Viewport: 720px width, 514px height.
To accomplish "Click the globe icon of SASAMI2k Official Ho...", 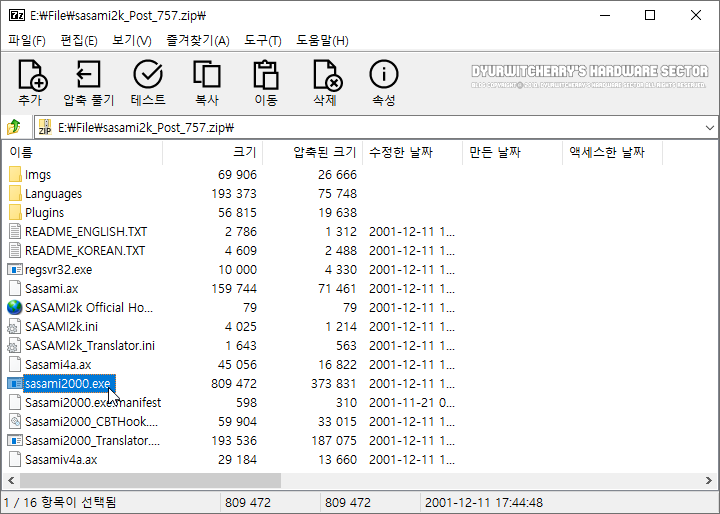I will [15, 307].
